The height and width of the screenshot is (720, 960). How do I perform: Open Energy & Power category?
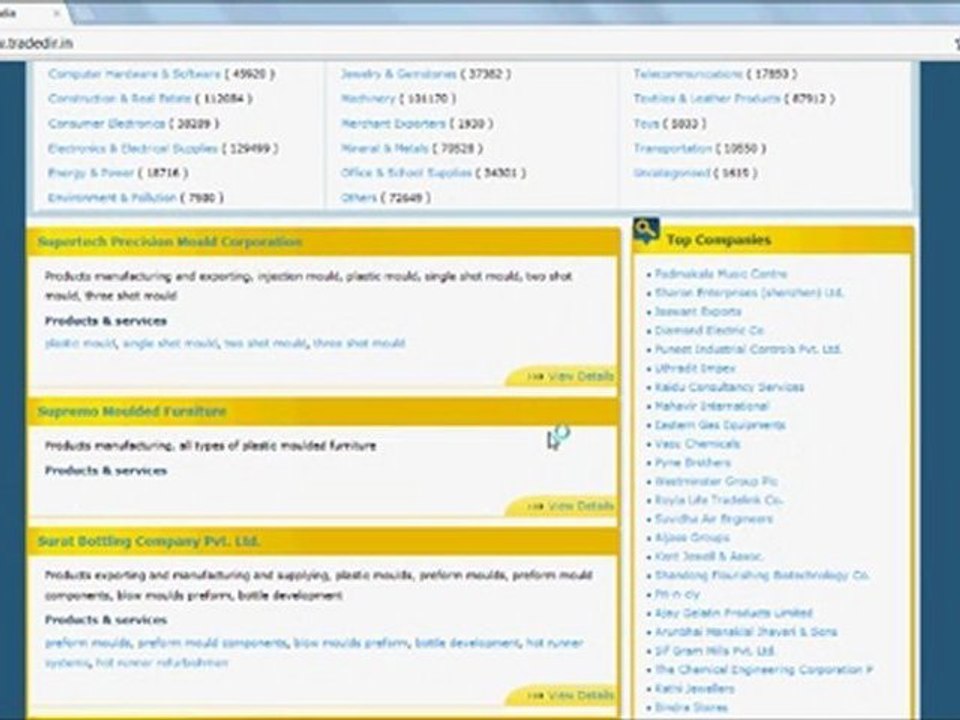(91, 173)
